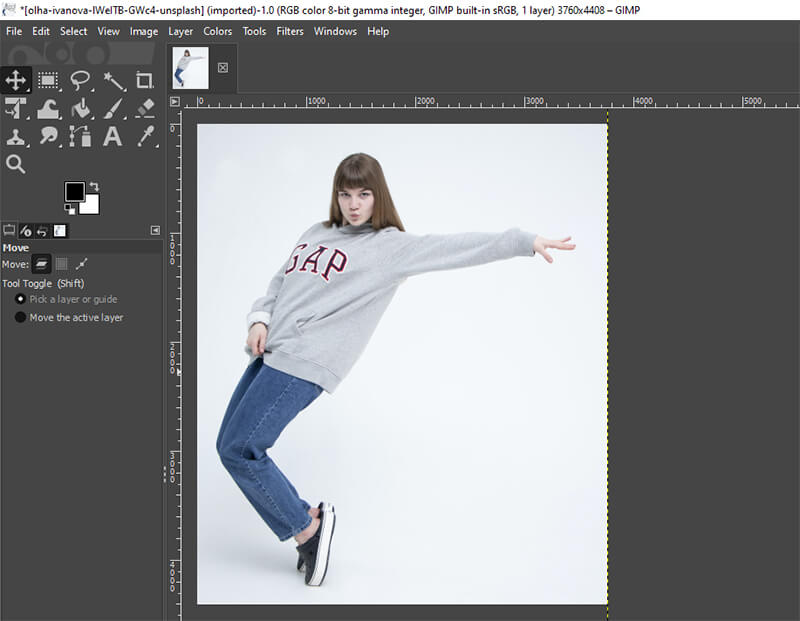The height and width of the screenshot is (621, 800).
Task: Open the dock tab configuration menu
Action: click(x=156, y=231)
